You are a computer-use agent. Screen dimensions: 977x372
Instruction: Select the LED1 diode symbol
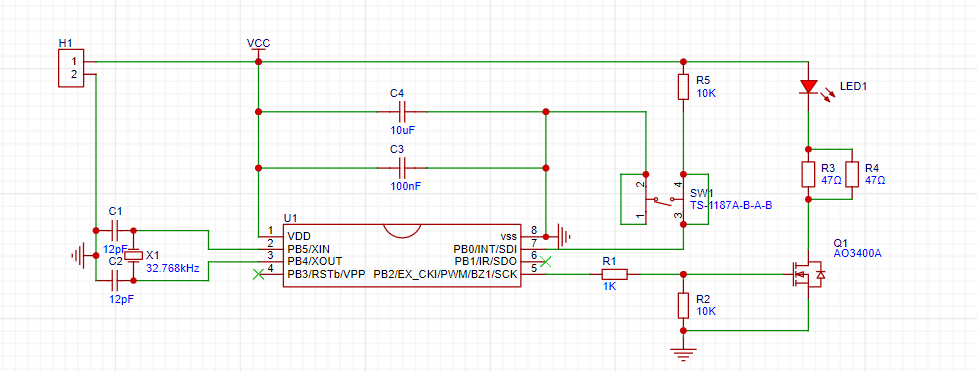pos(808,87)
